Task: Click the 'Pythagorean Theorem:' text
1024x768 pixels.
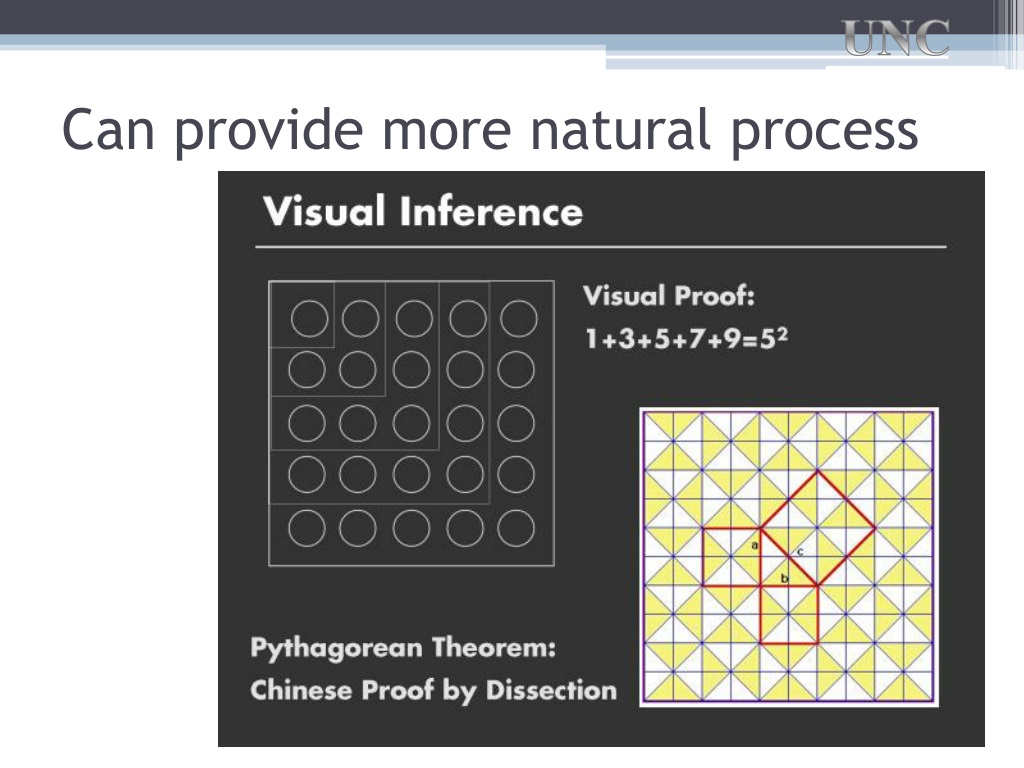Action: [403, 648]
